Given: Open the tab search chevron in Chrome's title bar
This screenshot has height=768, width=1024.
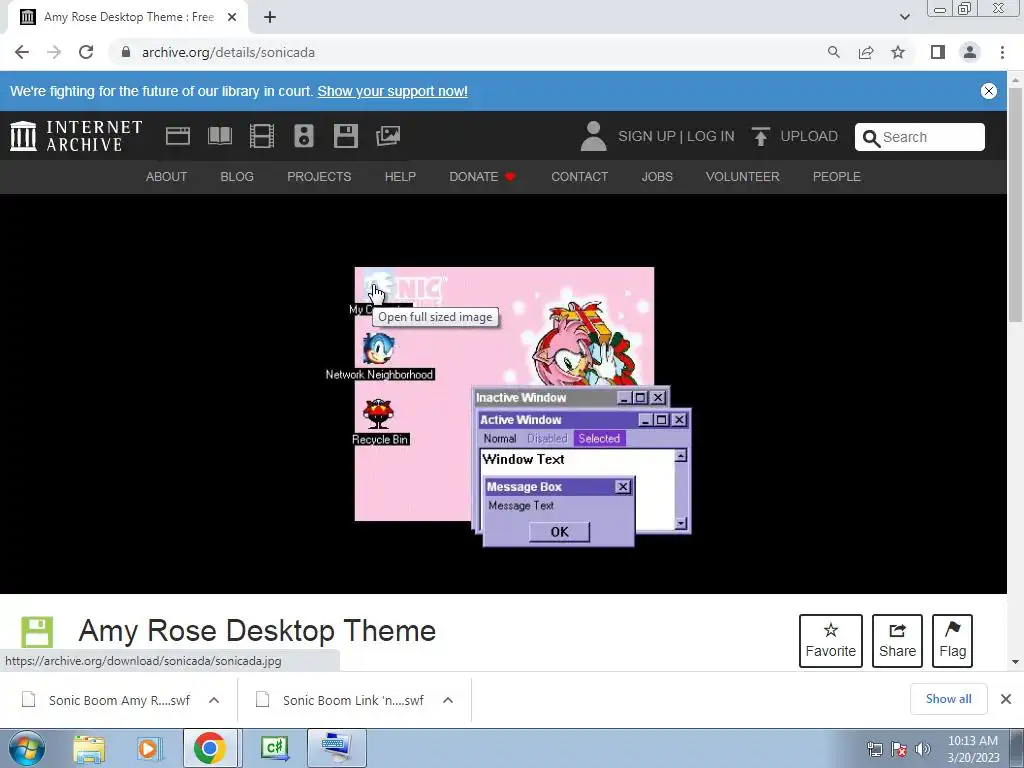Looking at the screenshot, I should 904,17.
